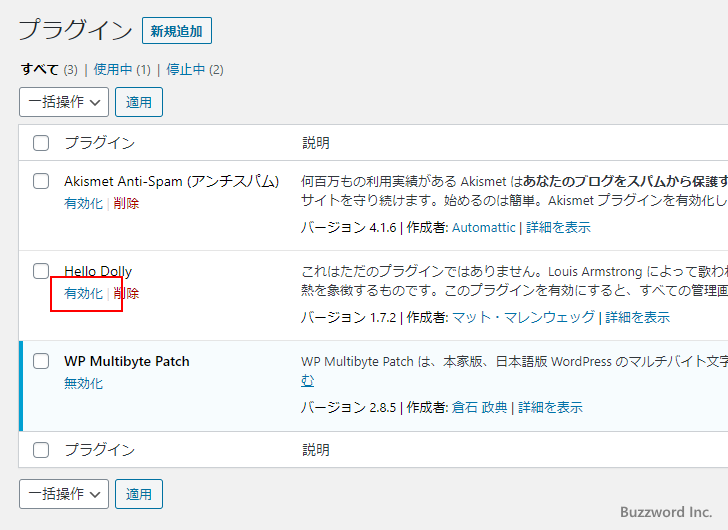Check the WP Multibyte Patch checkbox

[41, 361]
